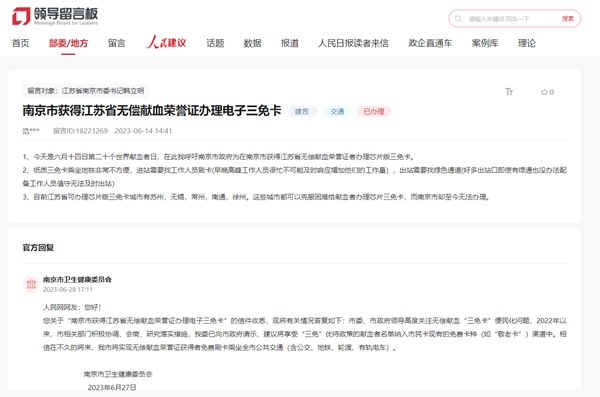Open 人民日报读者来信 nav item
This screenshot has height=397, width=600.
353,43
